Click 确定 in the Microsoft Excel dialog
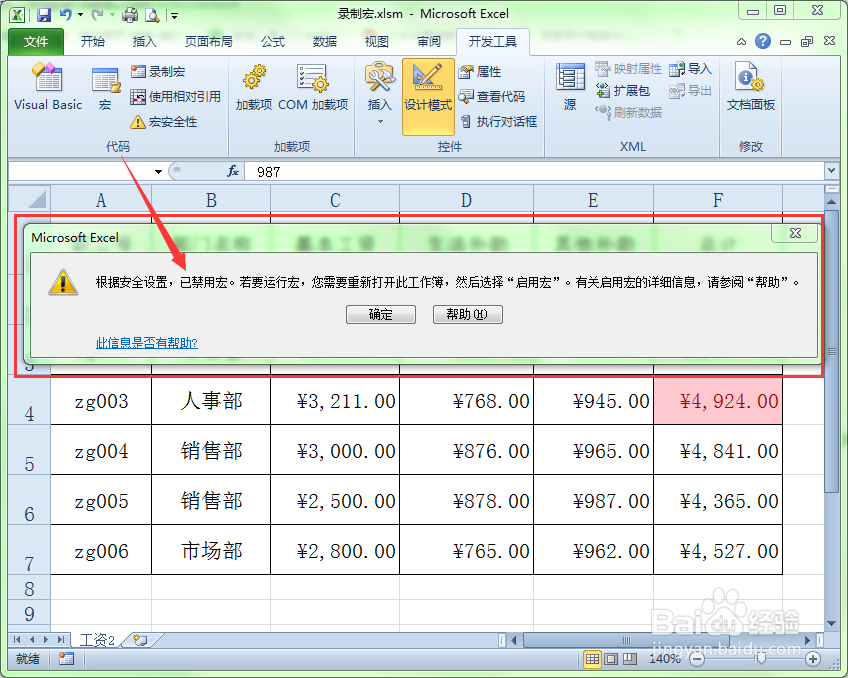This screenshot has height=678, width=848. pos(381,314)
